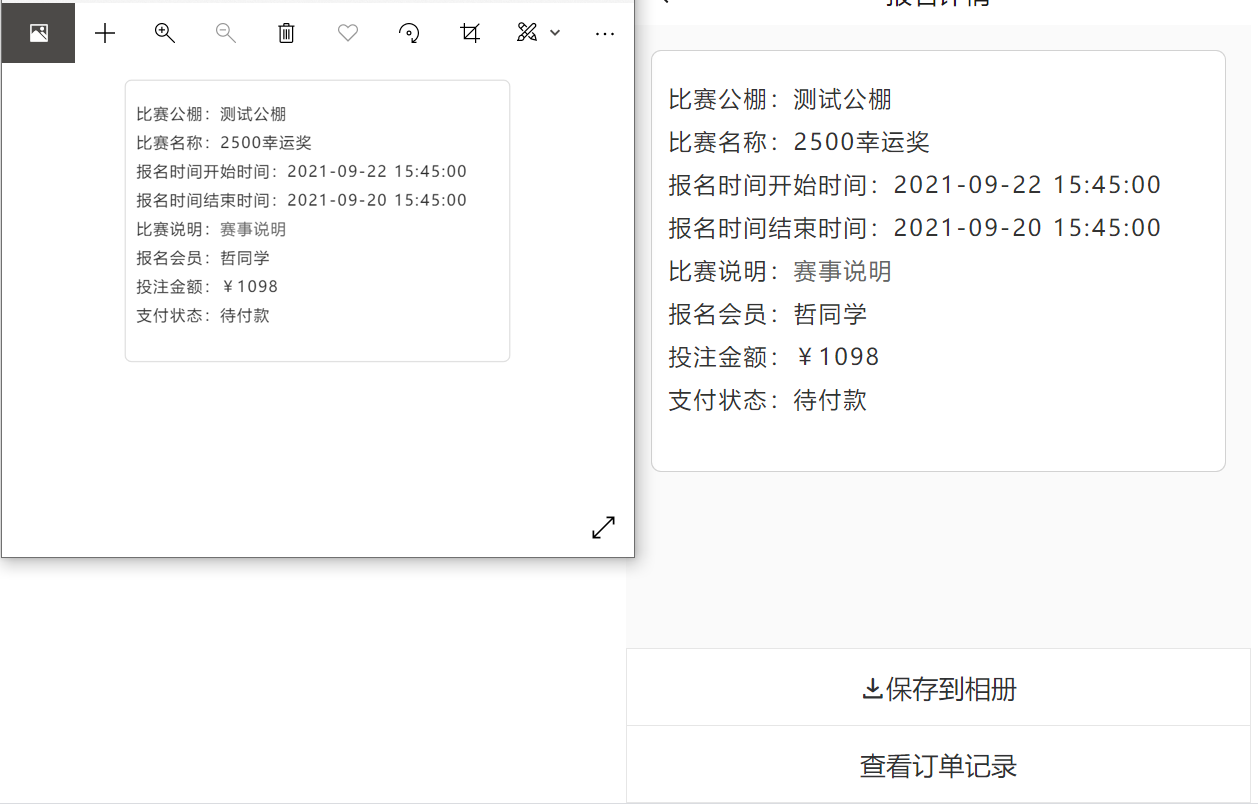Open the ellipsis overflow menu
Viewport: 1258px width, 804px height.
604,33
